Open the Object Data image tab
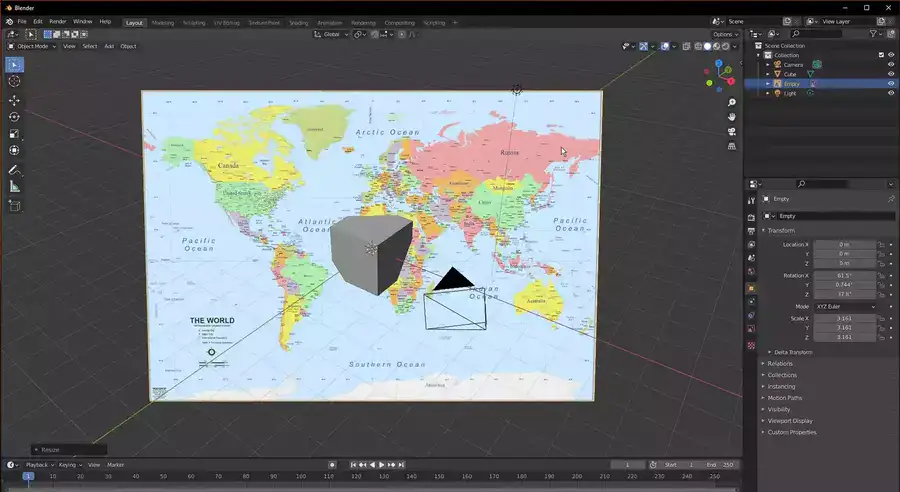 [x=751, y=329]
